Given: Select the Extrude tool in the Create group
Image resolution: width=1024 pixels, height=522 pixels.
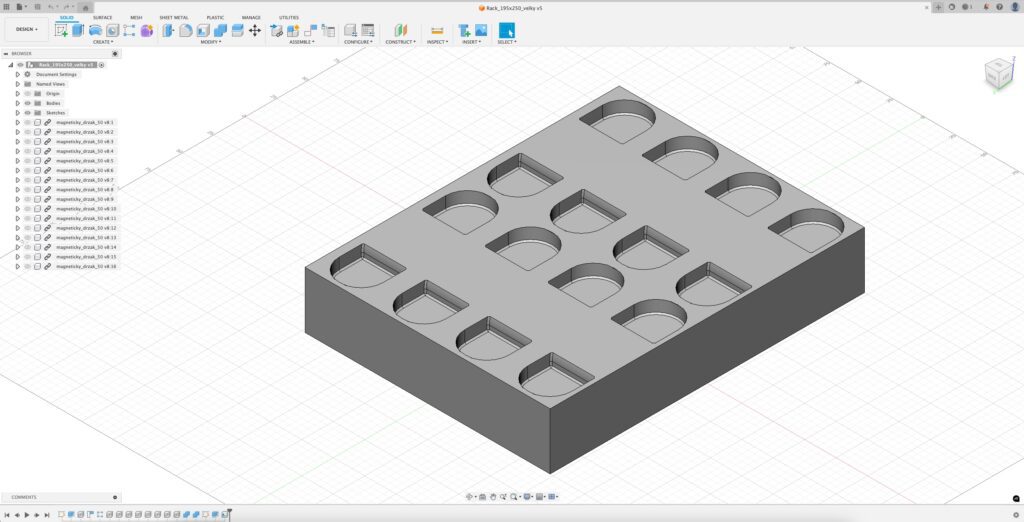Looking at the screenshot, I should tap(78, 30).
